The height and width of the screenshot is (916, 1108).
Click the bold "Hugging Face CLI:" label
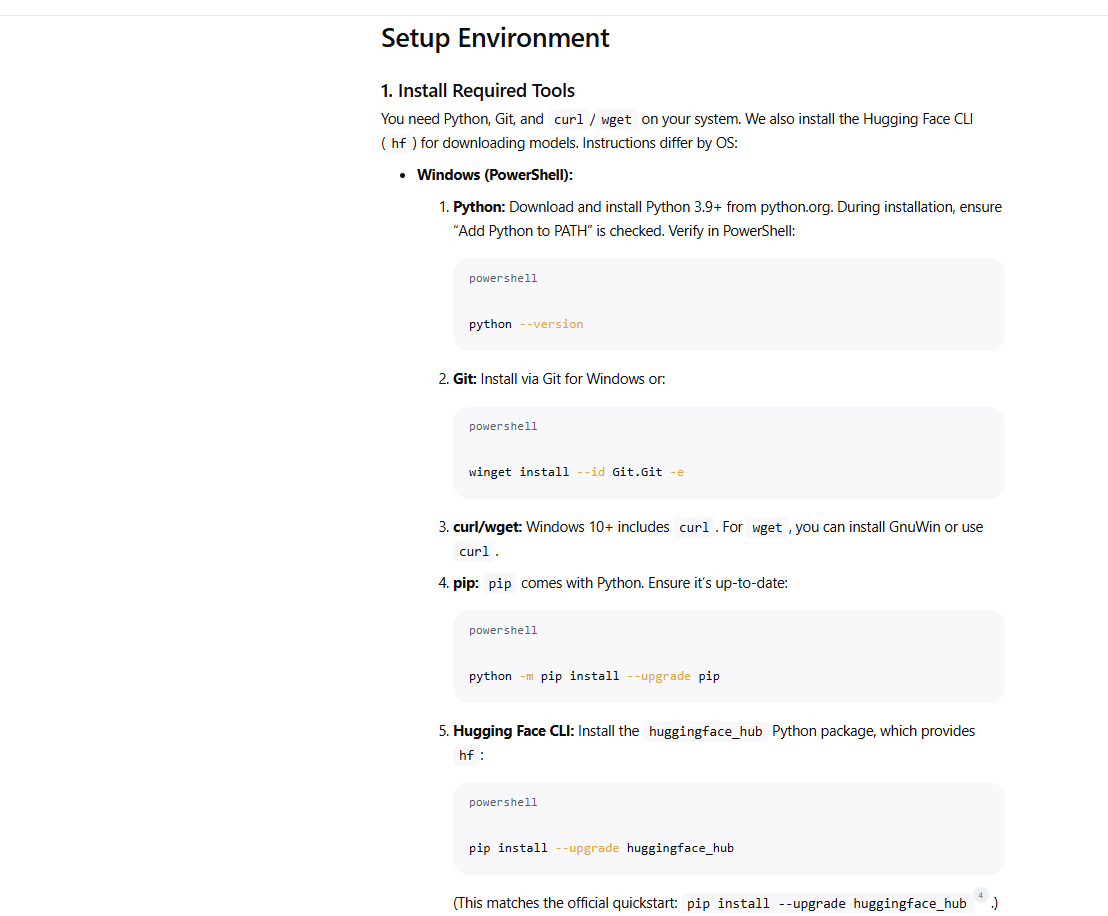click(x=514, y=731)
